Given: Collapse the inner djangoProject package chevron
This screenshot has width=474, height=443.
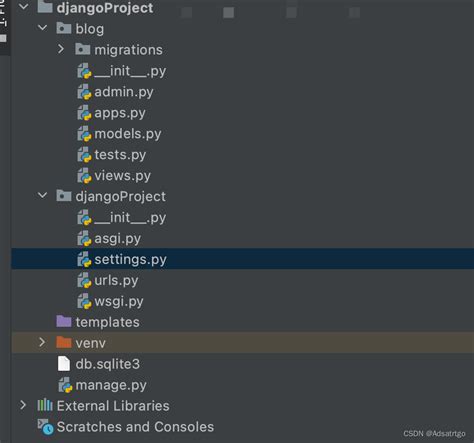Looking at the screenshot, I should click(43, 195).
